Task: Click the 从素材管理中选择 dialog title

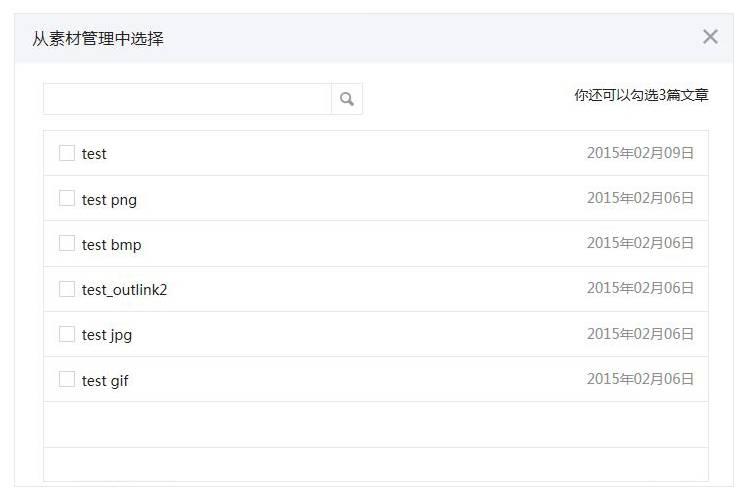Action: tap(98, 39)
